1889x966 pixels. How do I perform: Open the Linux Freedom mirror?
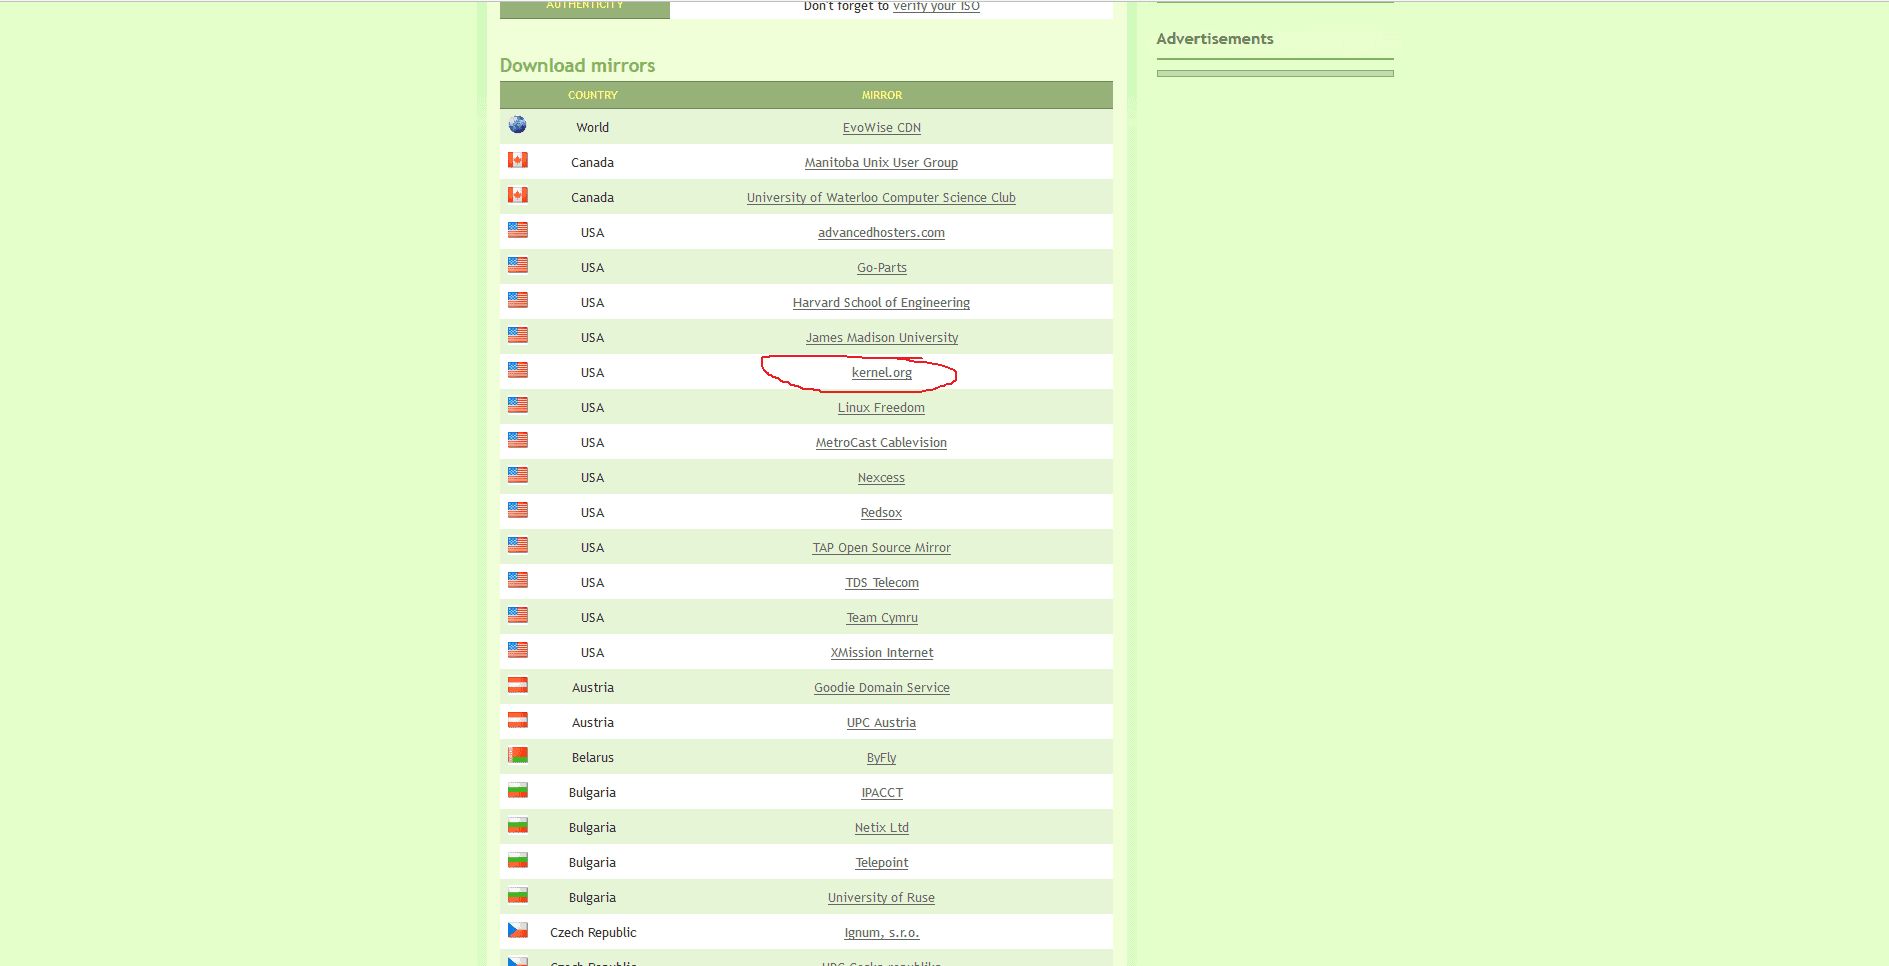pyautogui.click(x=881, y=407)
